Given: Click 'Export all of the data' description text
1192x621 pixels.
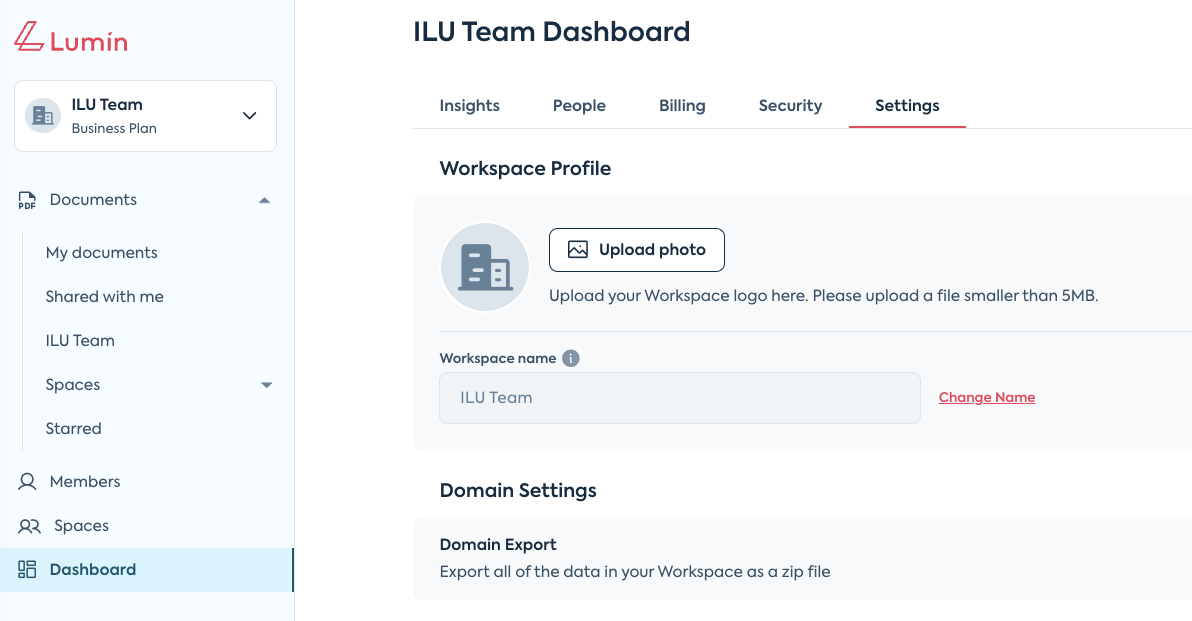Looking at the screenshot, I should (x=635, y=572).
